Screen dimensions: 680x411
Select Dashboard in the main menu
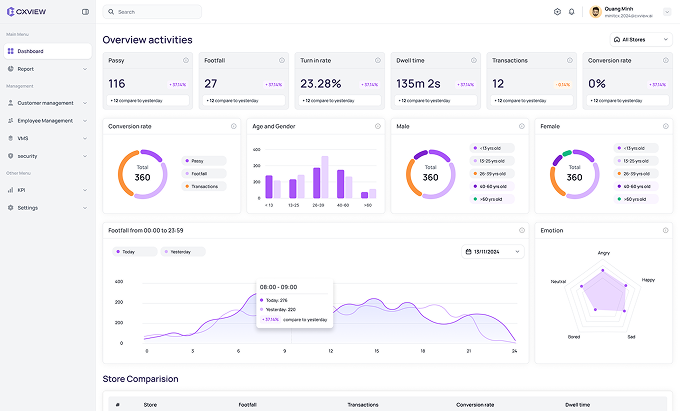pyautogui.click(x=30, y=50)
